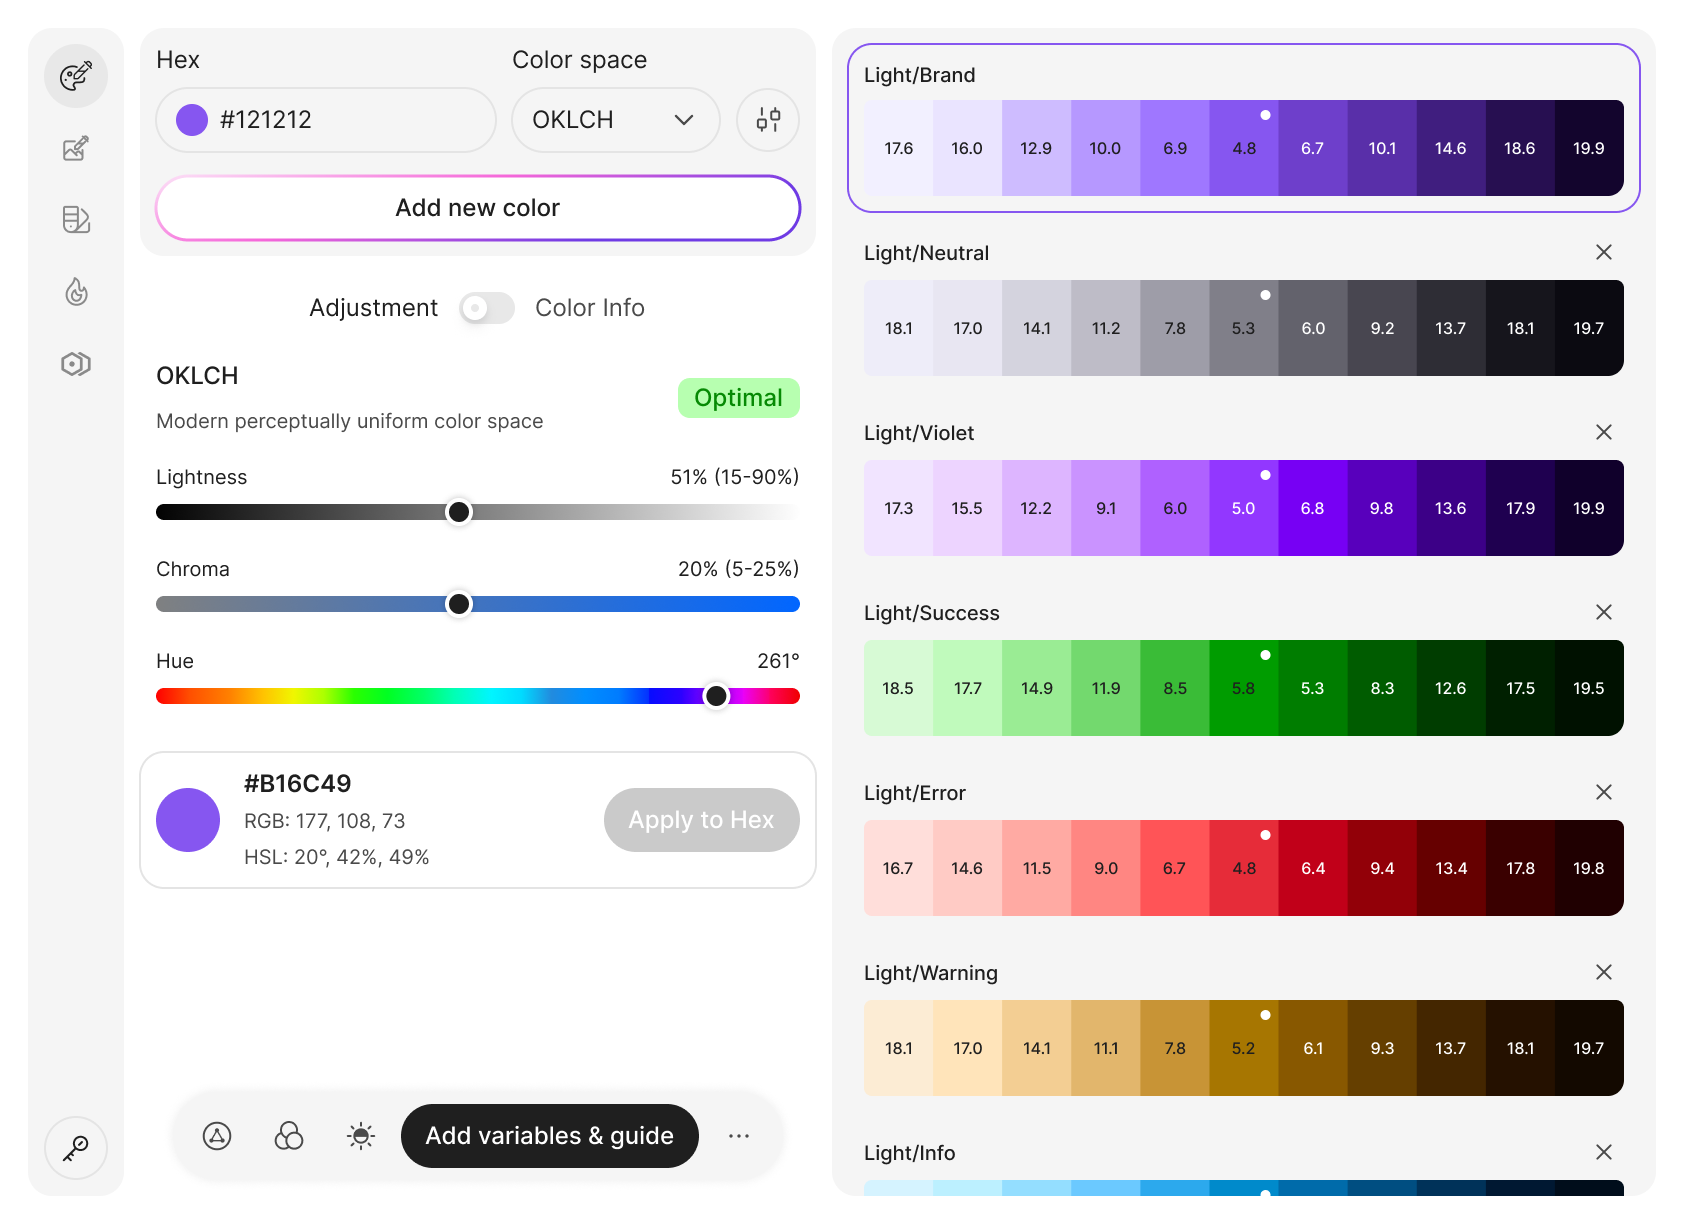Viewport: 1684px width, 1224px height.
Task: Click the hexagon icon in sidebar
Action: 76,364
